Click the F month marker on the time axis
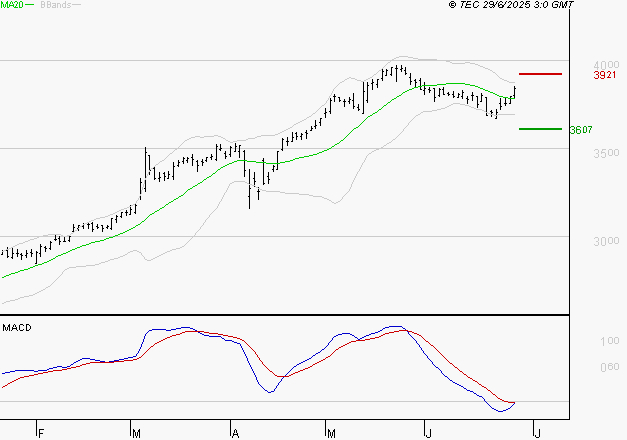This screenshot has width=627, height=440. [40, 434]
